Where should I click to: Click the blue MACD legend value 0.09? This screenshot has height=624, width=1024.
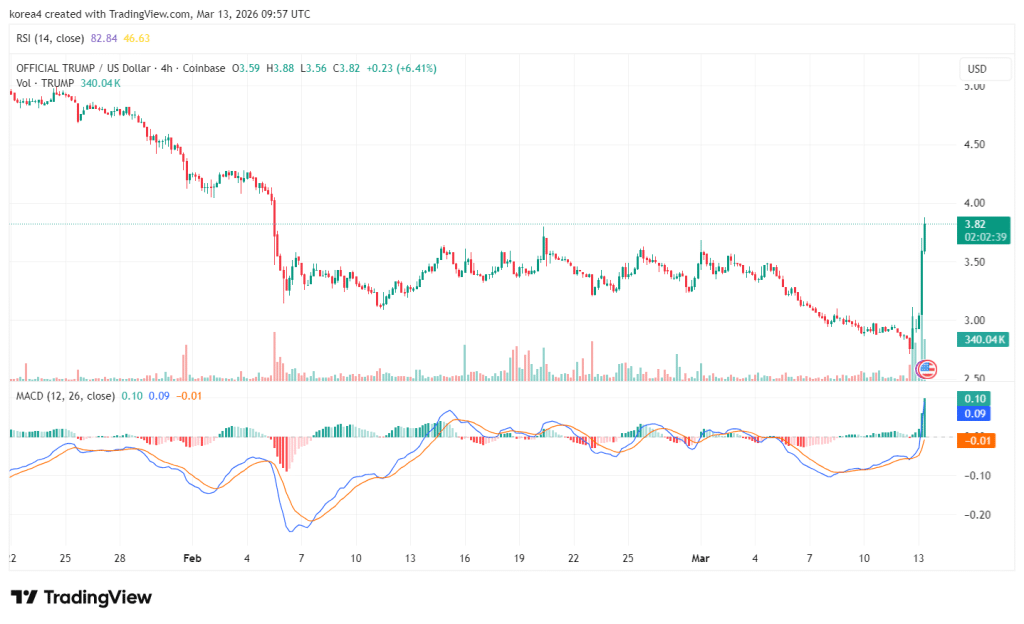click(x=159, y=396)
